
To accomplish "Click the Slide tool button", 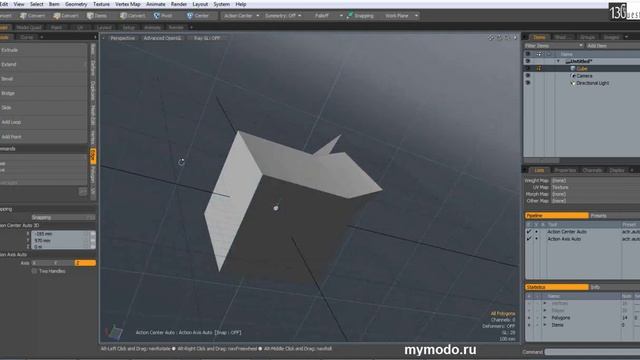I will click(x=43, y=108).
